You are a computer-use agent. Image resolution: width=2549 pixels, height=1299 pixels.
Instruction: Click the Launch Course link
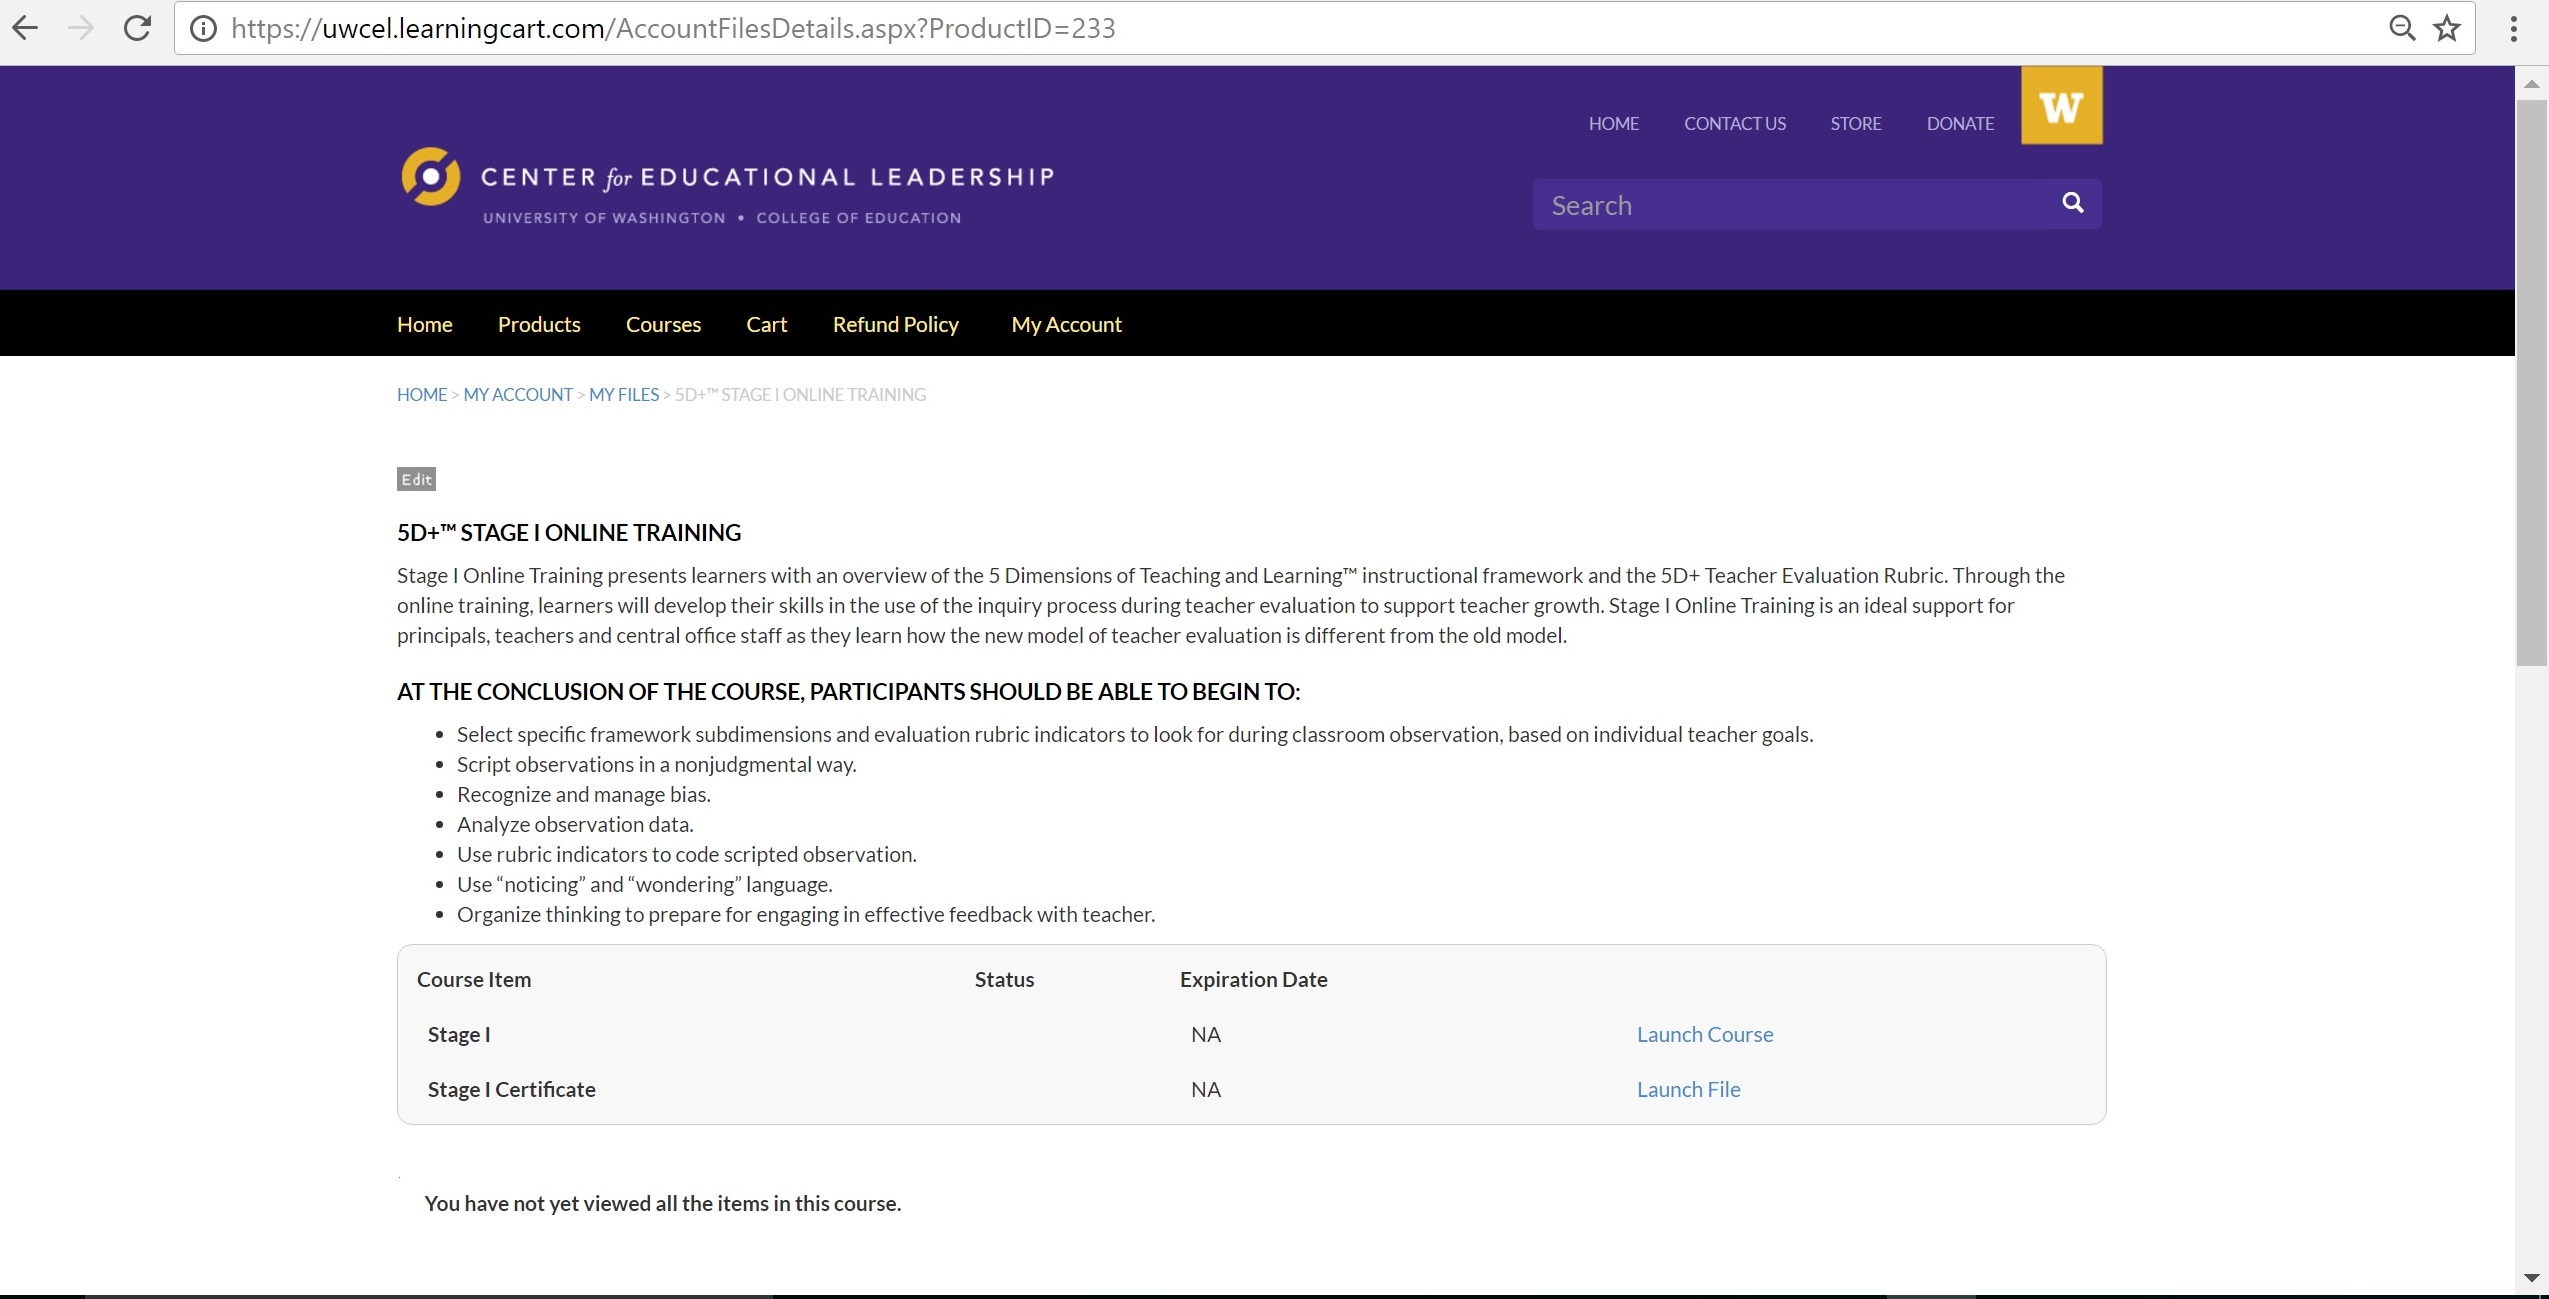click(x=1704, y=1034)
